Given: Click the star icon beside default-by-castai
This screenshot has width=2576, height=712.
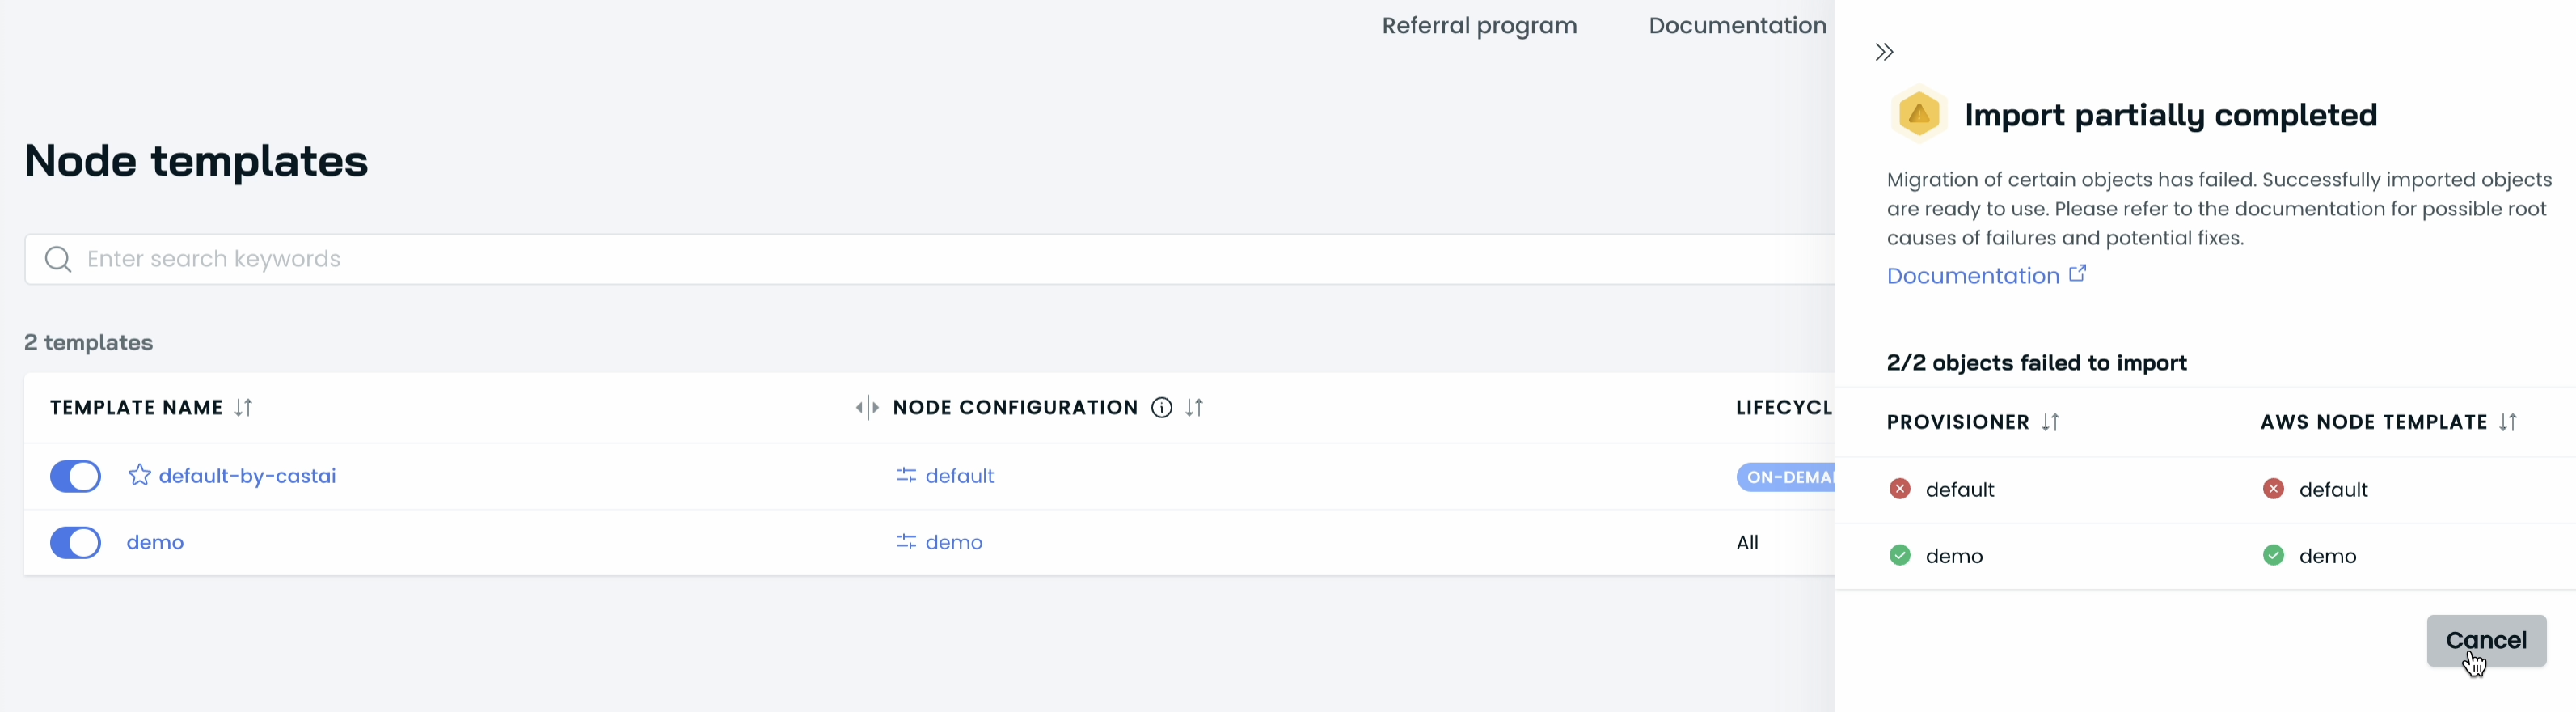Looking at the screenshot, I should pos(139,475).
